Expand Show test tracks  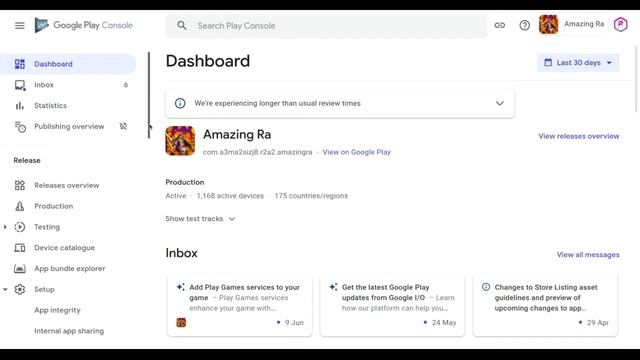(x=200, y=219)
